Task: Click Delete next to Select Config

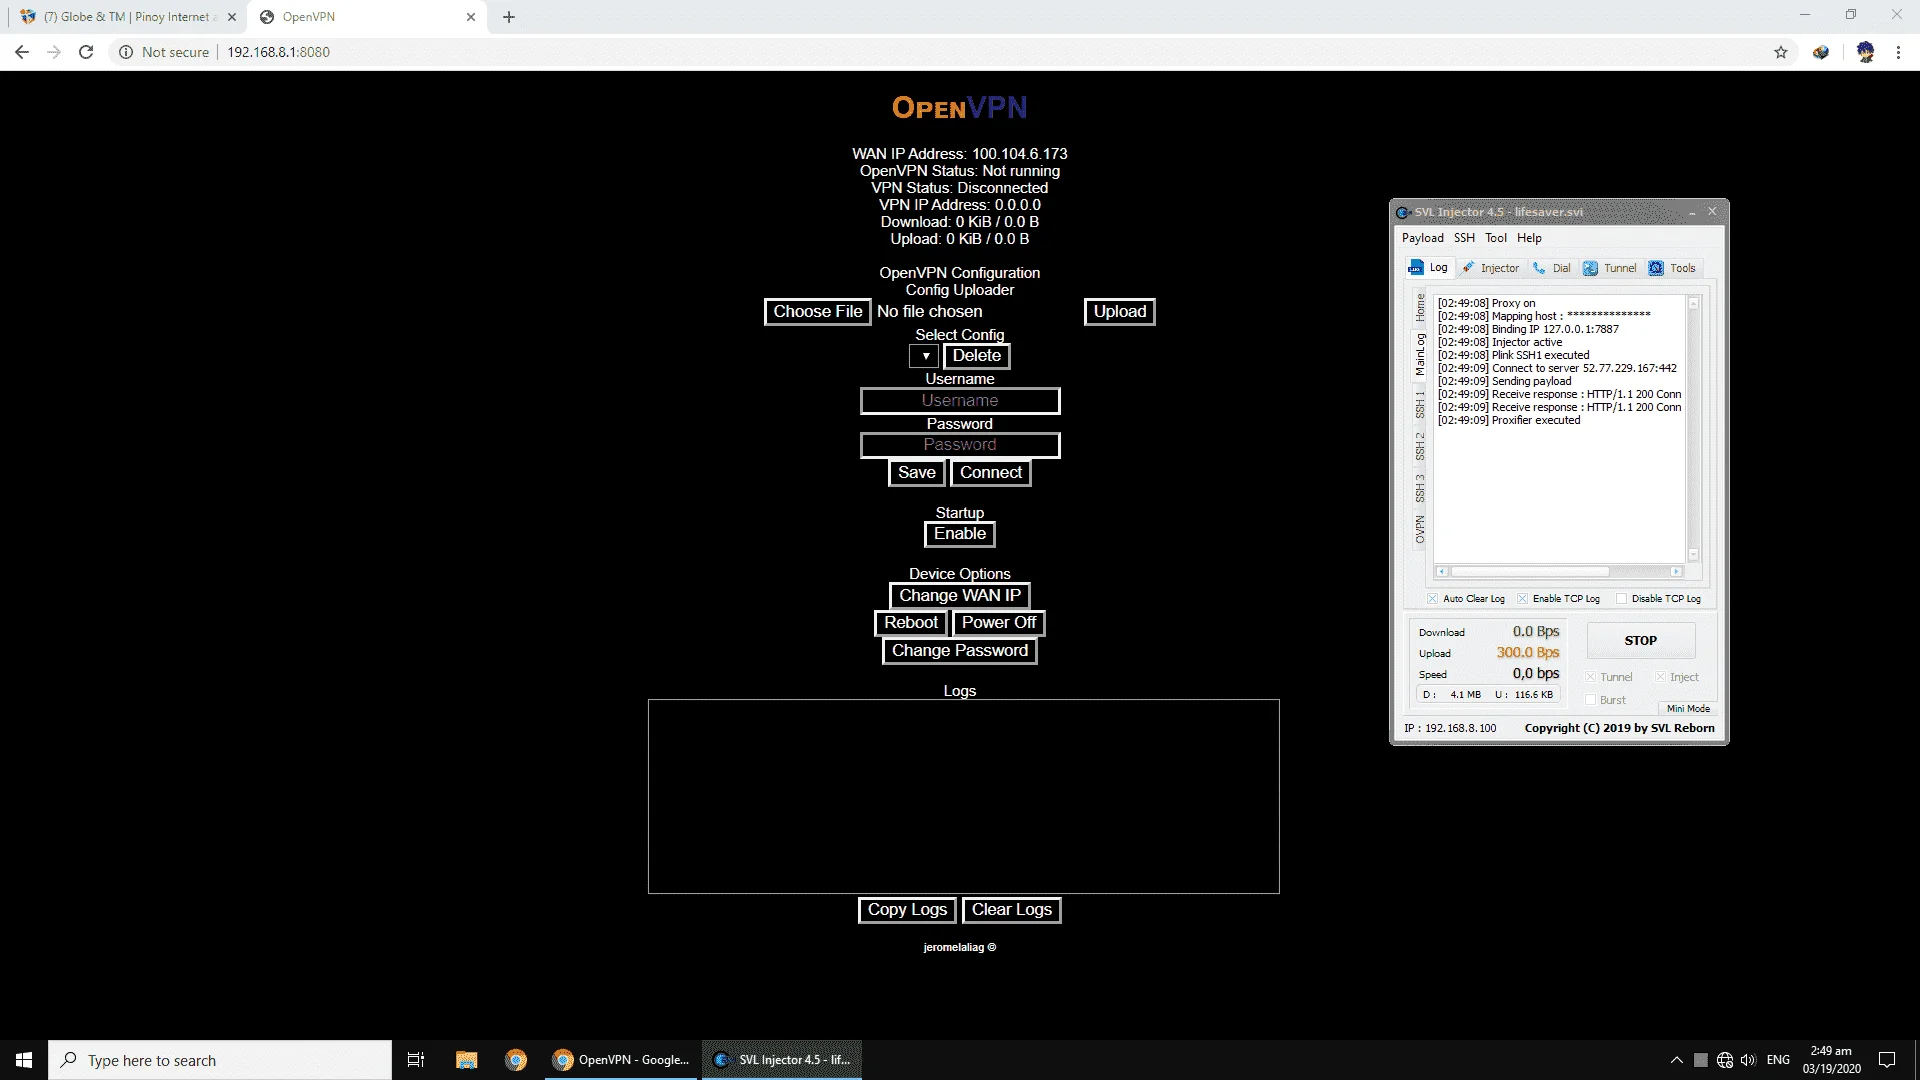Action: pyautogui.click(x=976, y=356)
